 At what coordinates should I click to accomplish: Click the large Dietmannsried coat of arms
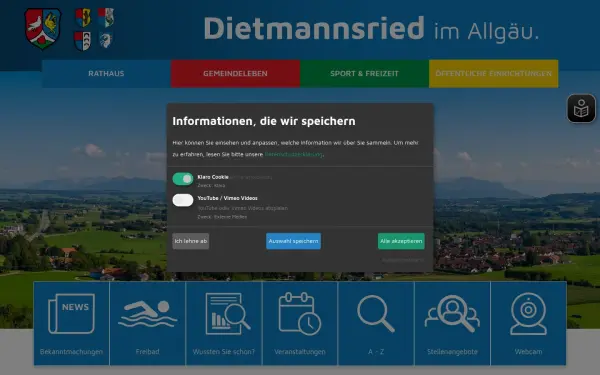pos(42,29)
